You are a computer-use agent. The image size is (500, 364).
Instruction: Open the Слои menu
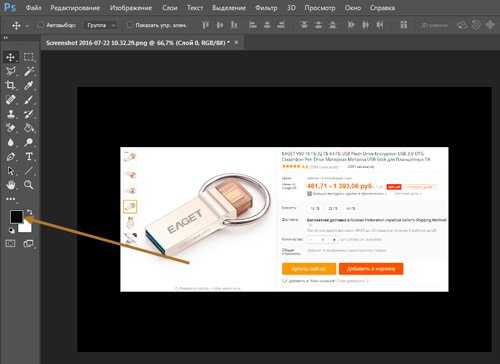(170, 8)
